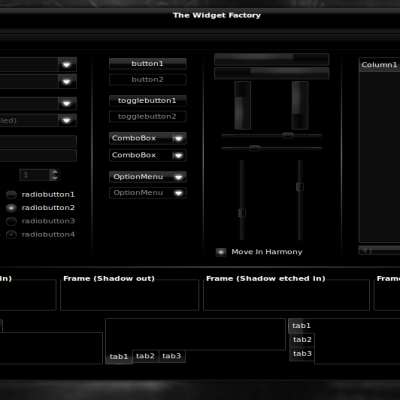Open the second ComboBox arrow
400x400 pixels.
click(179, 155)
